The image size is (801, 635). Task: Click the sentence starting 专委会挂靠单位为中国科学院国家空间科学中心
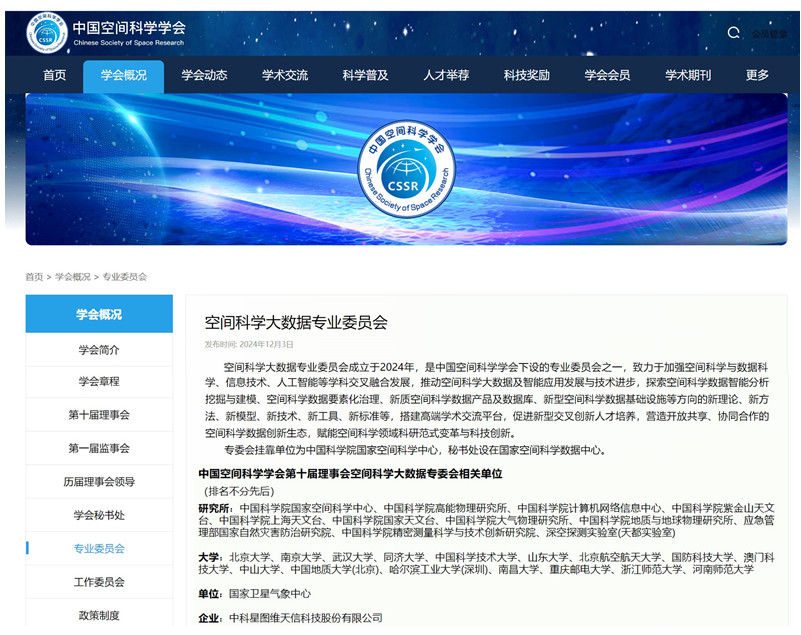click(415, 450)
